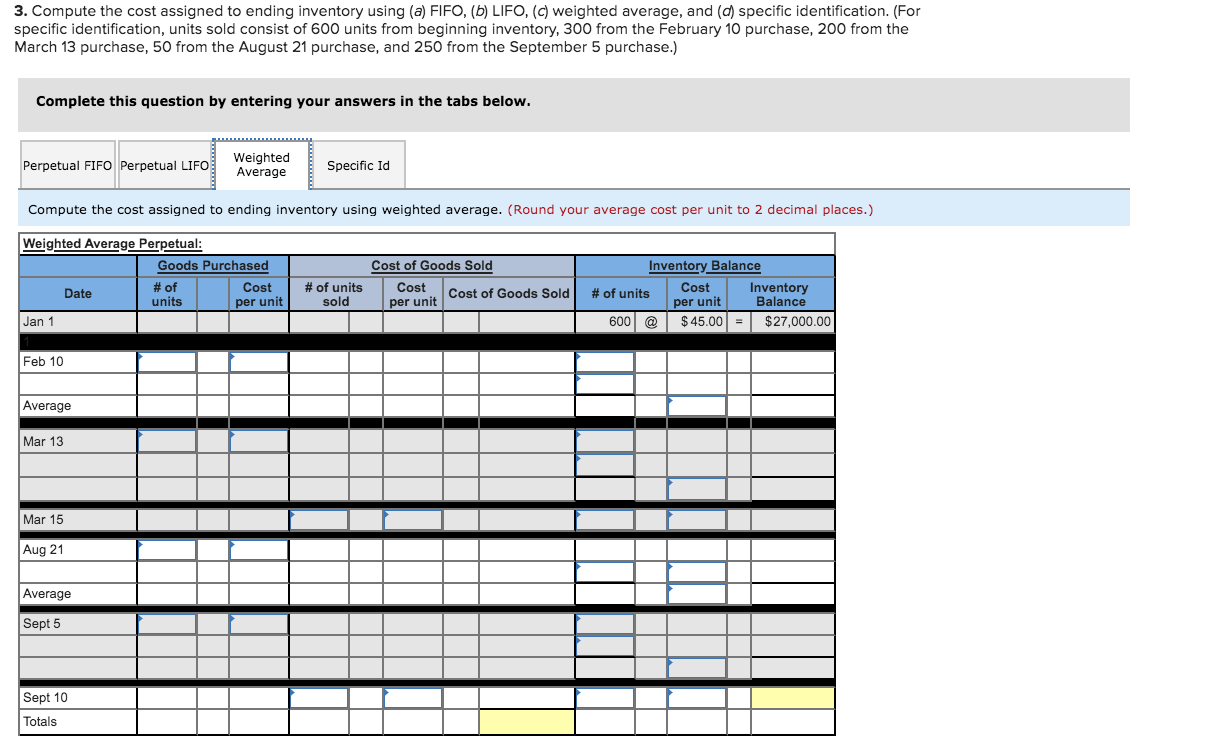The width and height of the screenshot is (1208, 740).
Task: Switch to the Perpetual LIFO tab
Action: tap(164, 165)
